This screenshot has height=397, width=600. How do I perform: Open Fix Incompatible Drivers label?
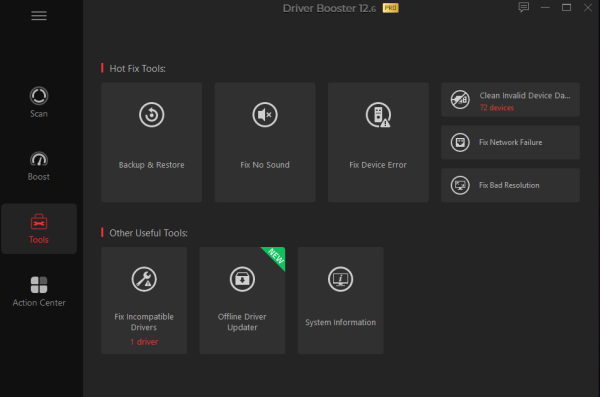(144, 322)
